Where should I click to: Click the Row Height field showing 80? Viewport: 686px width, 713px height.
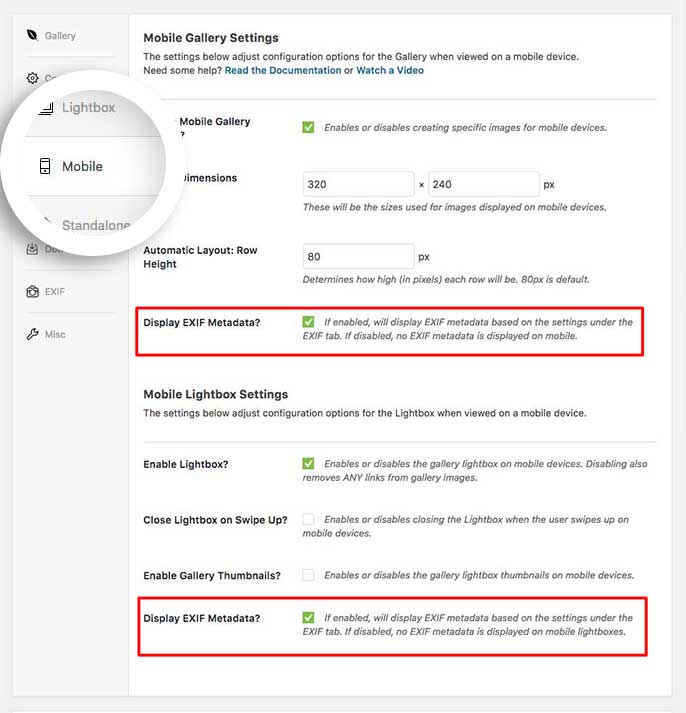[x=358, y=256]
